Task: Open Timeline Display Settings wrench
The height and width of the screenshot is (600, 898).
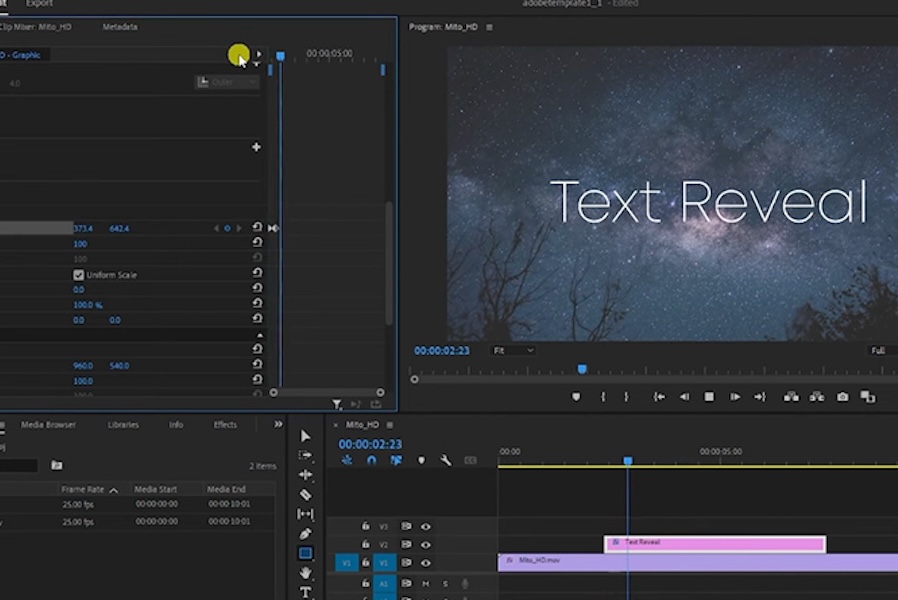Action: pyautogui.click(x=446, y=460)
